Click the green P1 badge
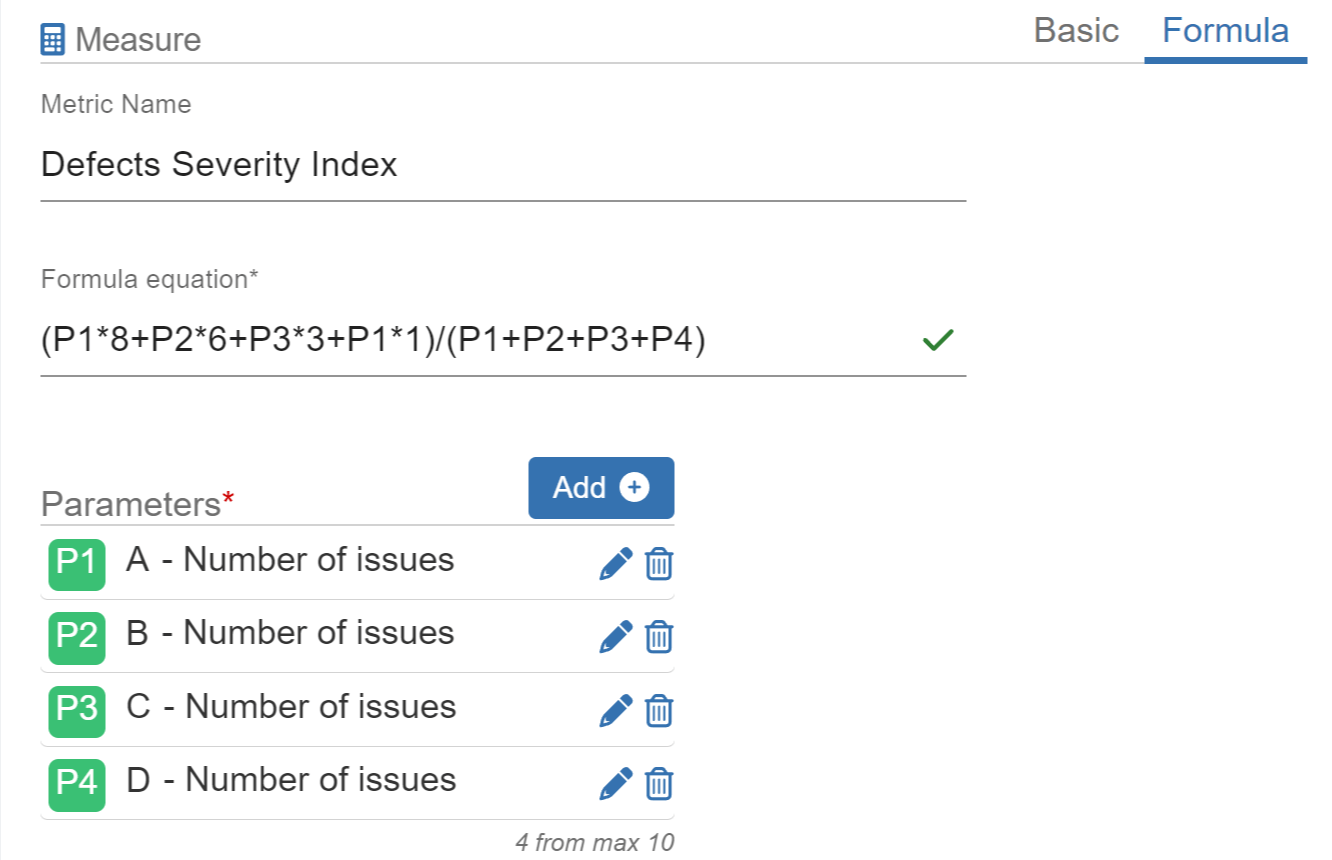Screen dimensions: 1332x860 click(77, 563)
